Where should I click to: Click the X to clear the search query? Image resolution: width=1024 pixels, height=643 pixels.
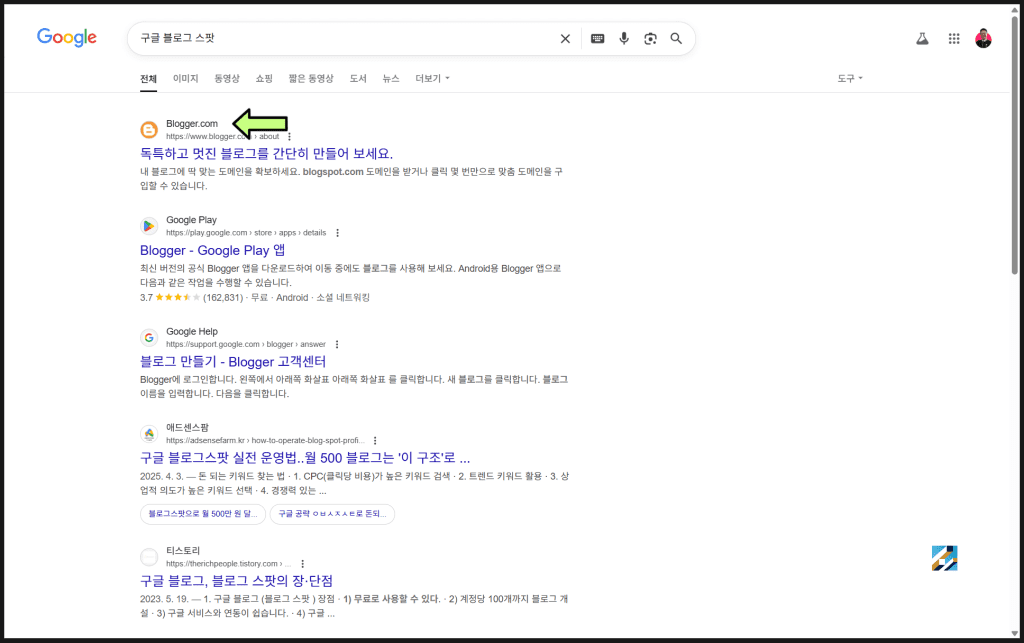564,38
